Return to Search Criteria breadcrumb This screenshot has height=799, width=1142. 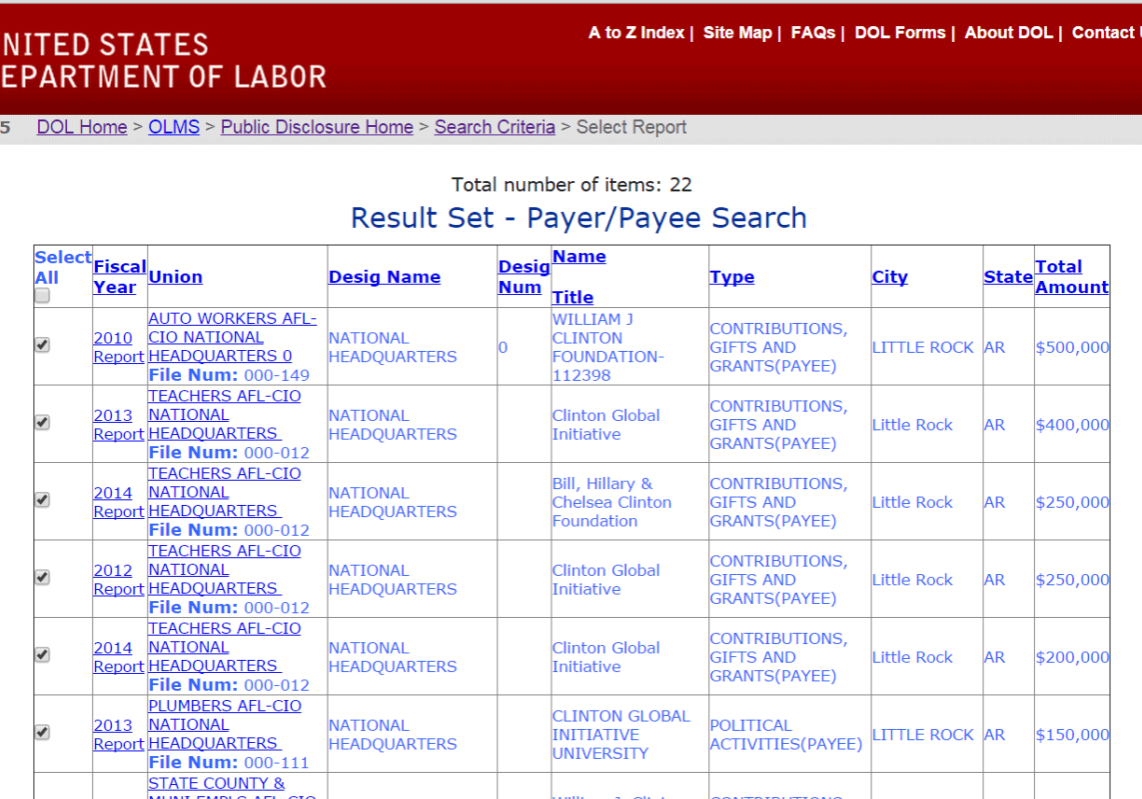495,127
